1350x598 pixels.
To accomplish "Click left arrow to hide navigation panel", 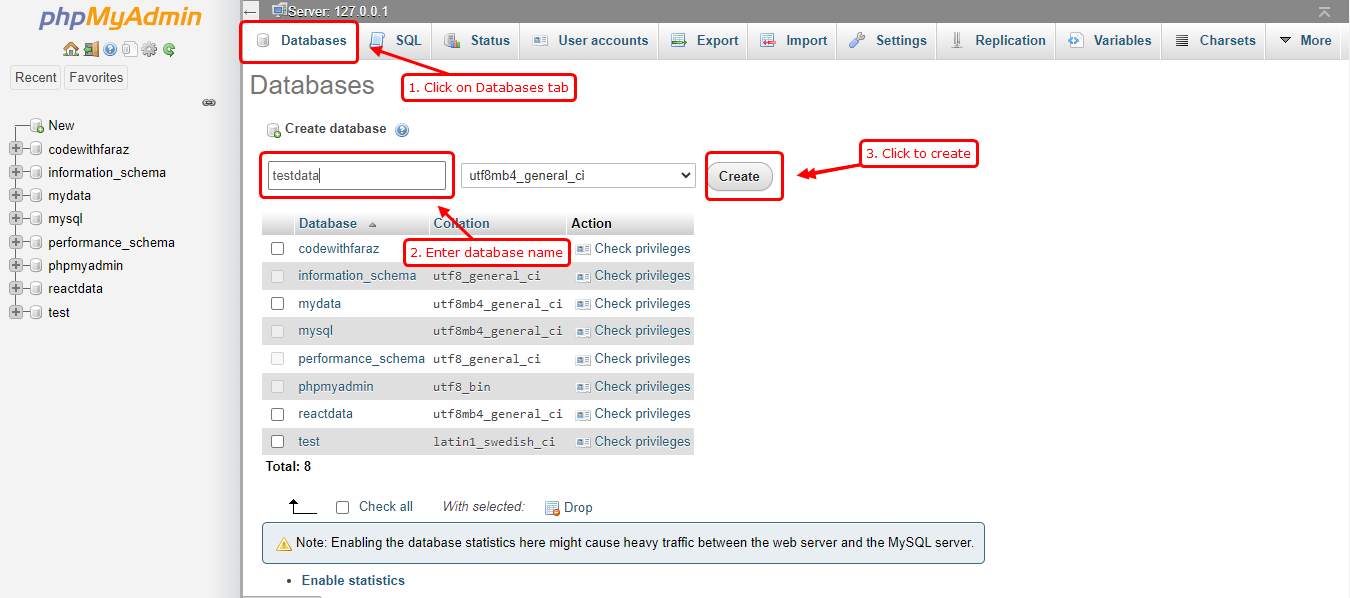I will (251, 12).
